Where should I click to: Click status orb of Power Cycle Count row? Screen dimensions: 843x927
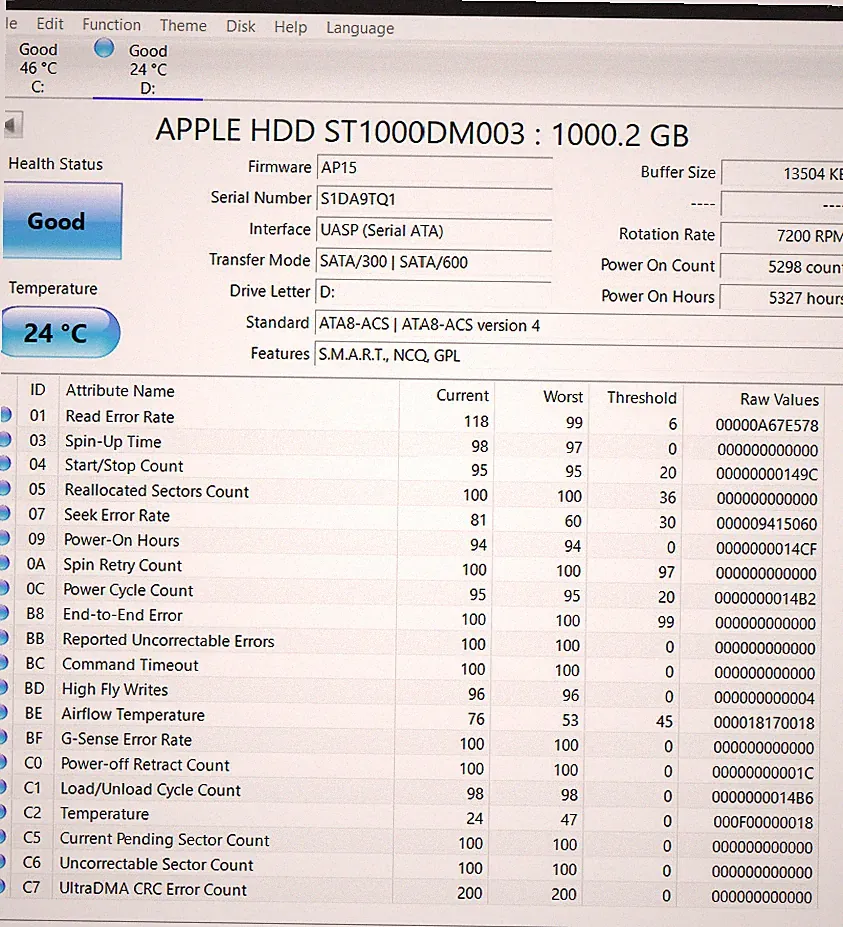pyautogui.click(x=4, y=588)
